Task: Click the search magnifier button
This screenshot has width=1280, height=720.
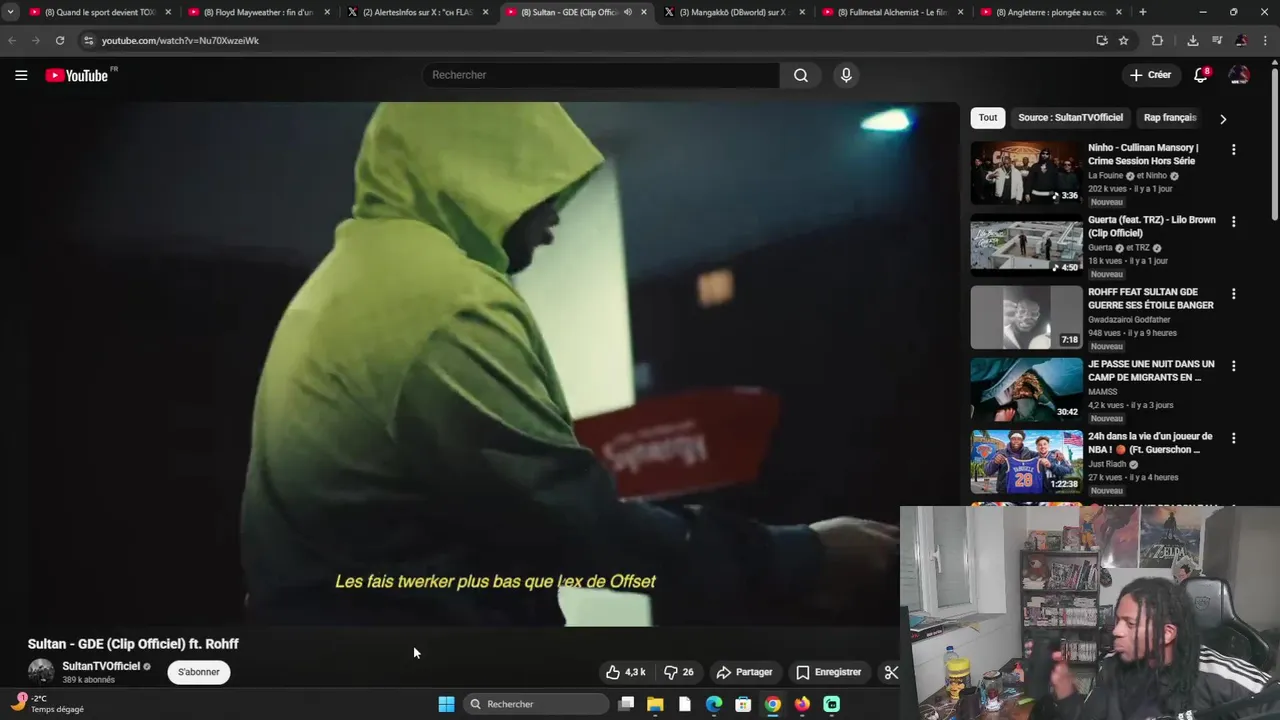Action: pyautogui.click(x=801, y=75)
